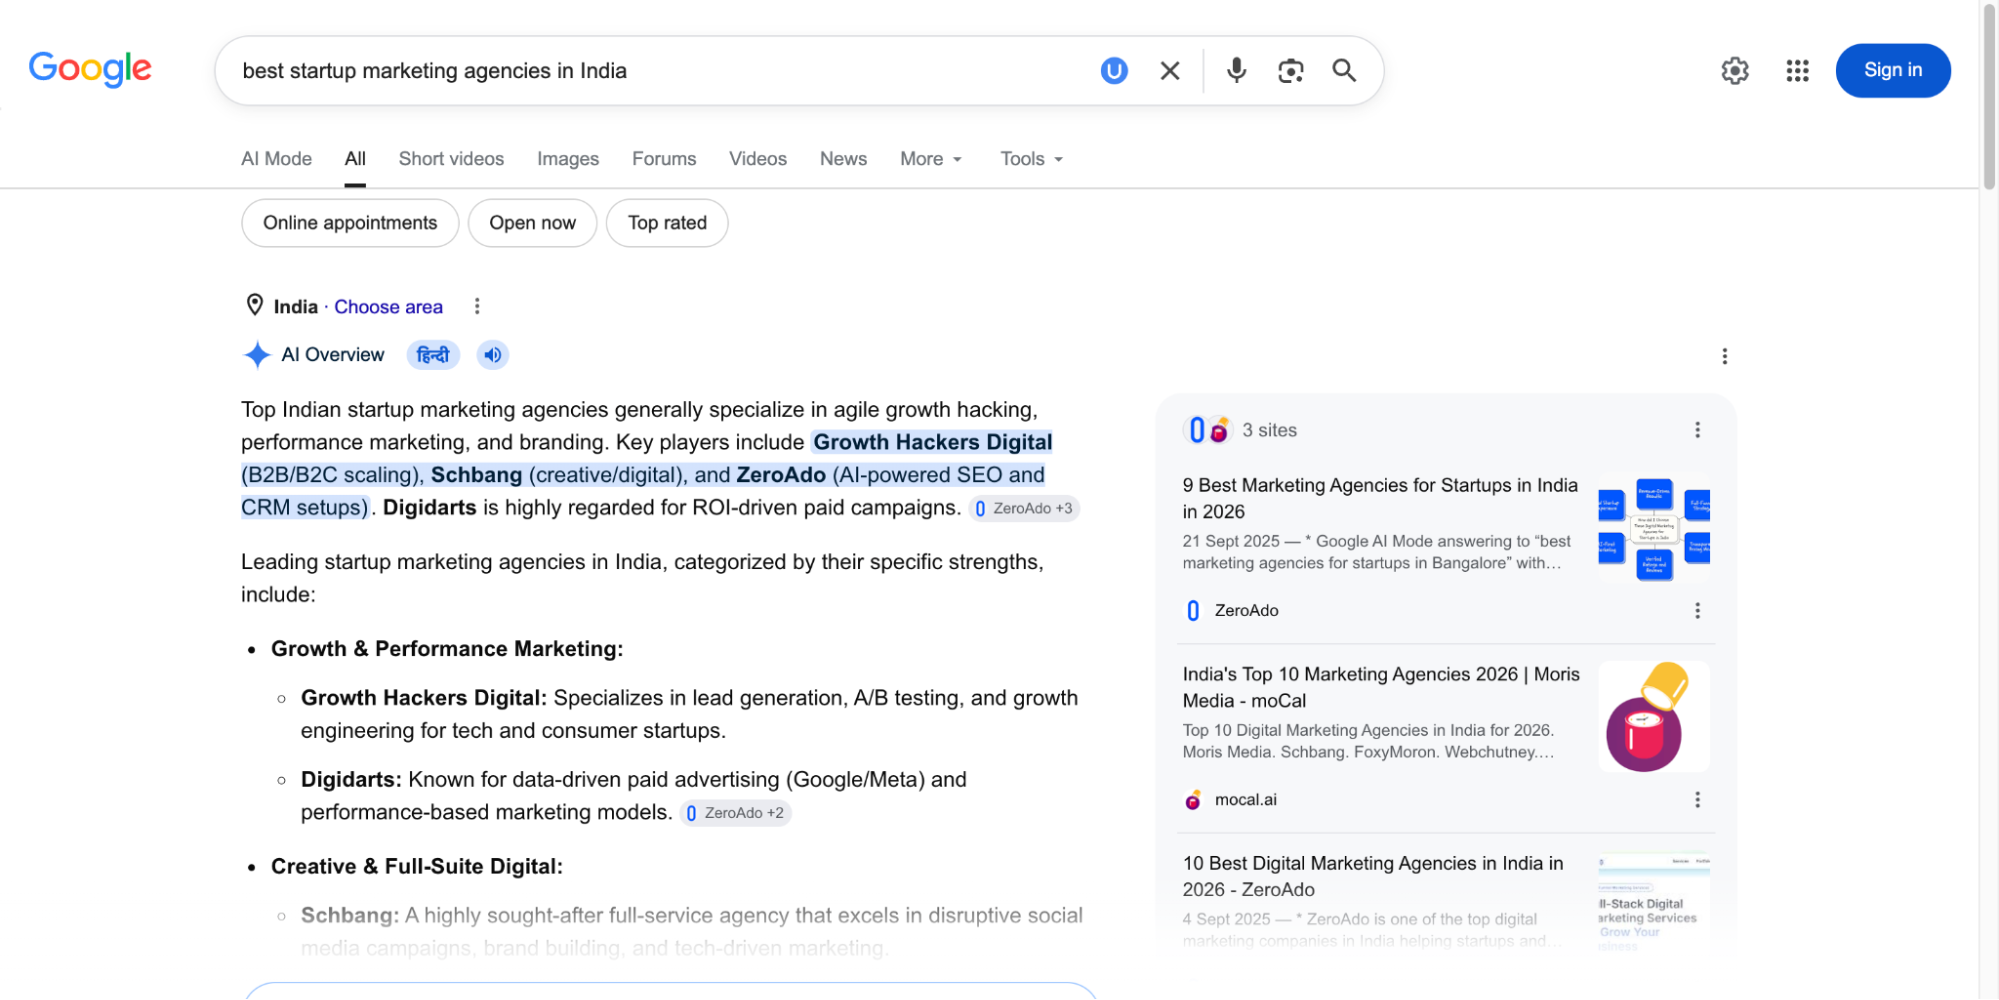Viewport: 1999px width, 1000px height.
Task: Click the Sign in button
Action: [x=1893, y=70]
